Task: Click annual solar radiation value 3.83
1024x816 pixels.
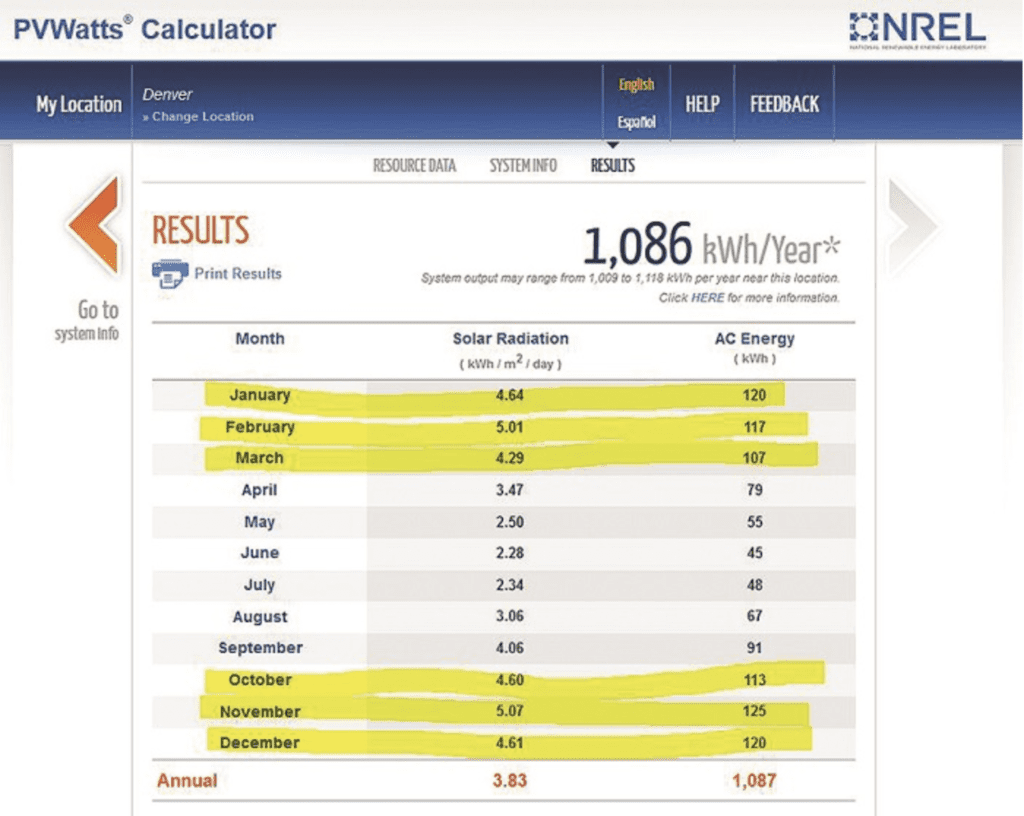Action: click(x=509, y=781)
